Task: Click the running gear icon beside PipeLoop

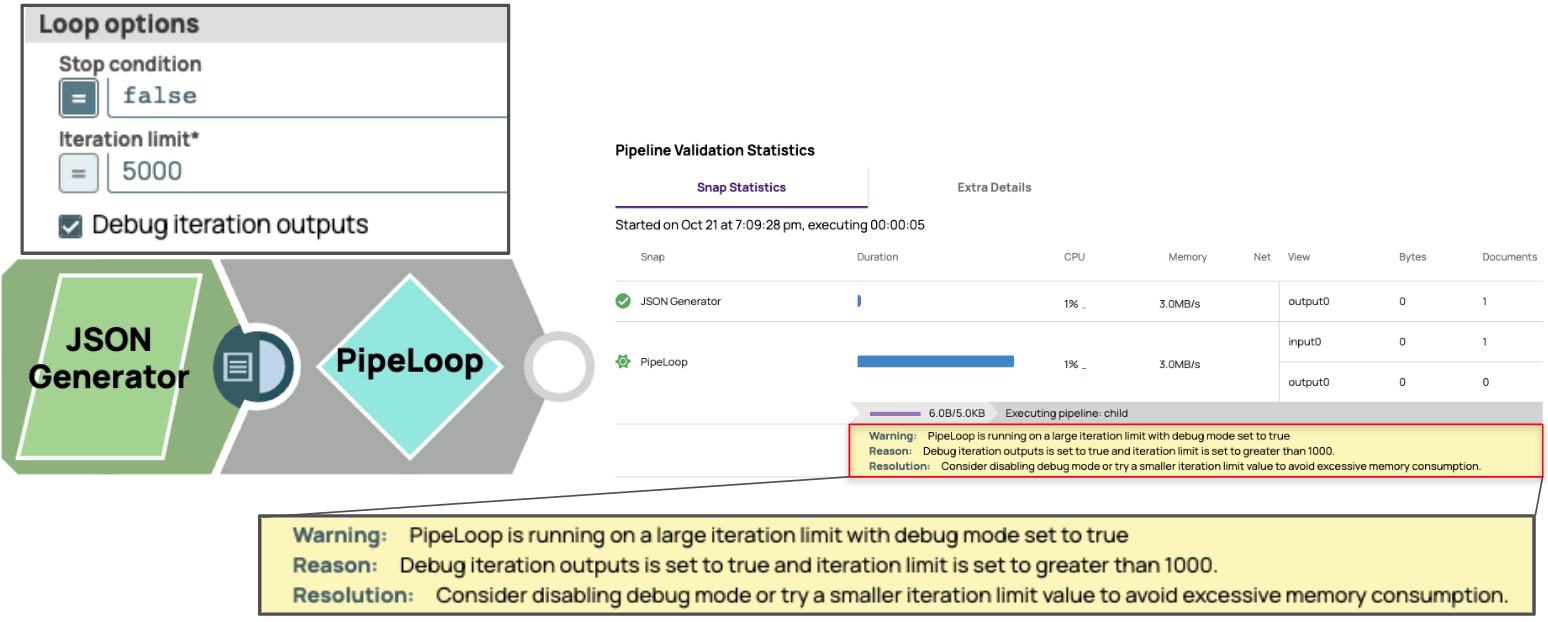Action: coord(623,362)
